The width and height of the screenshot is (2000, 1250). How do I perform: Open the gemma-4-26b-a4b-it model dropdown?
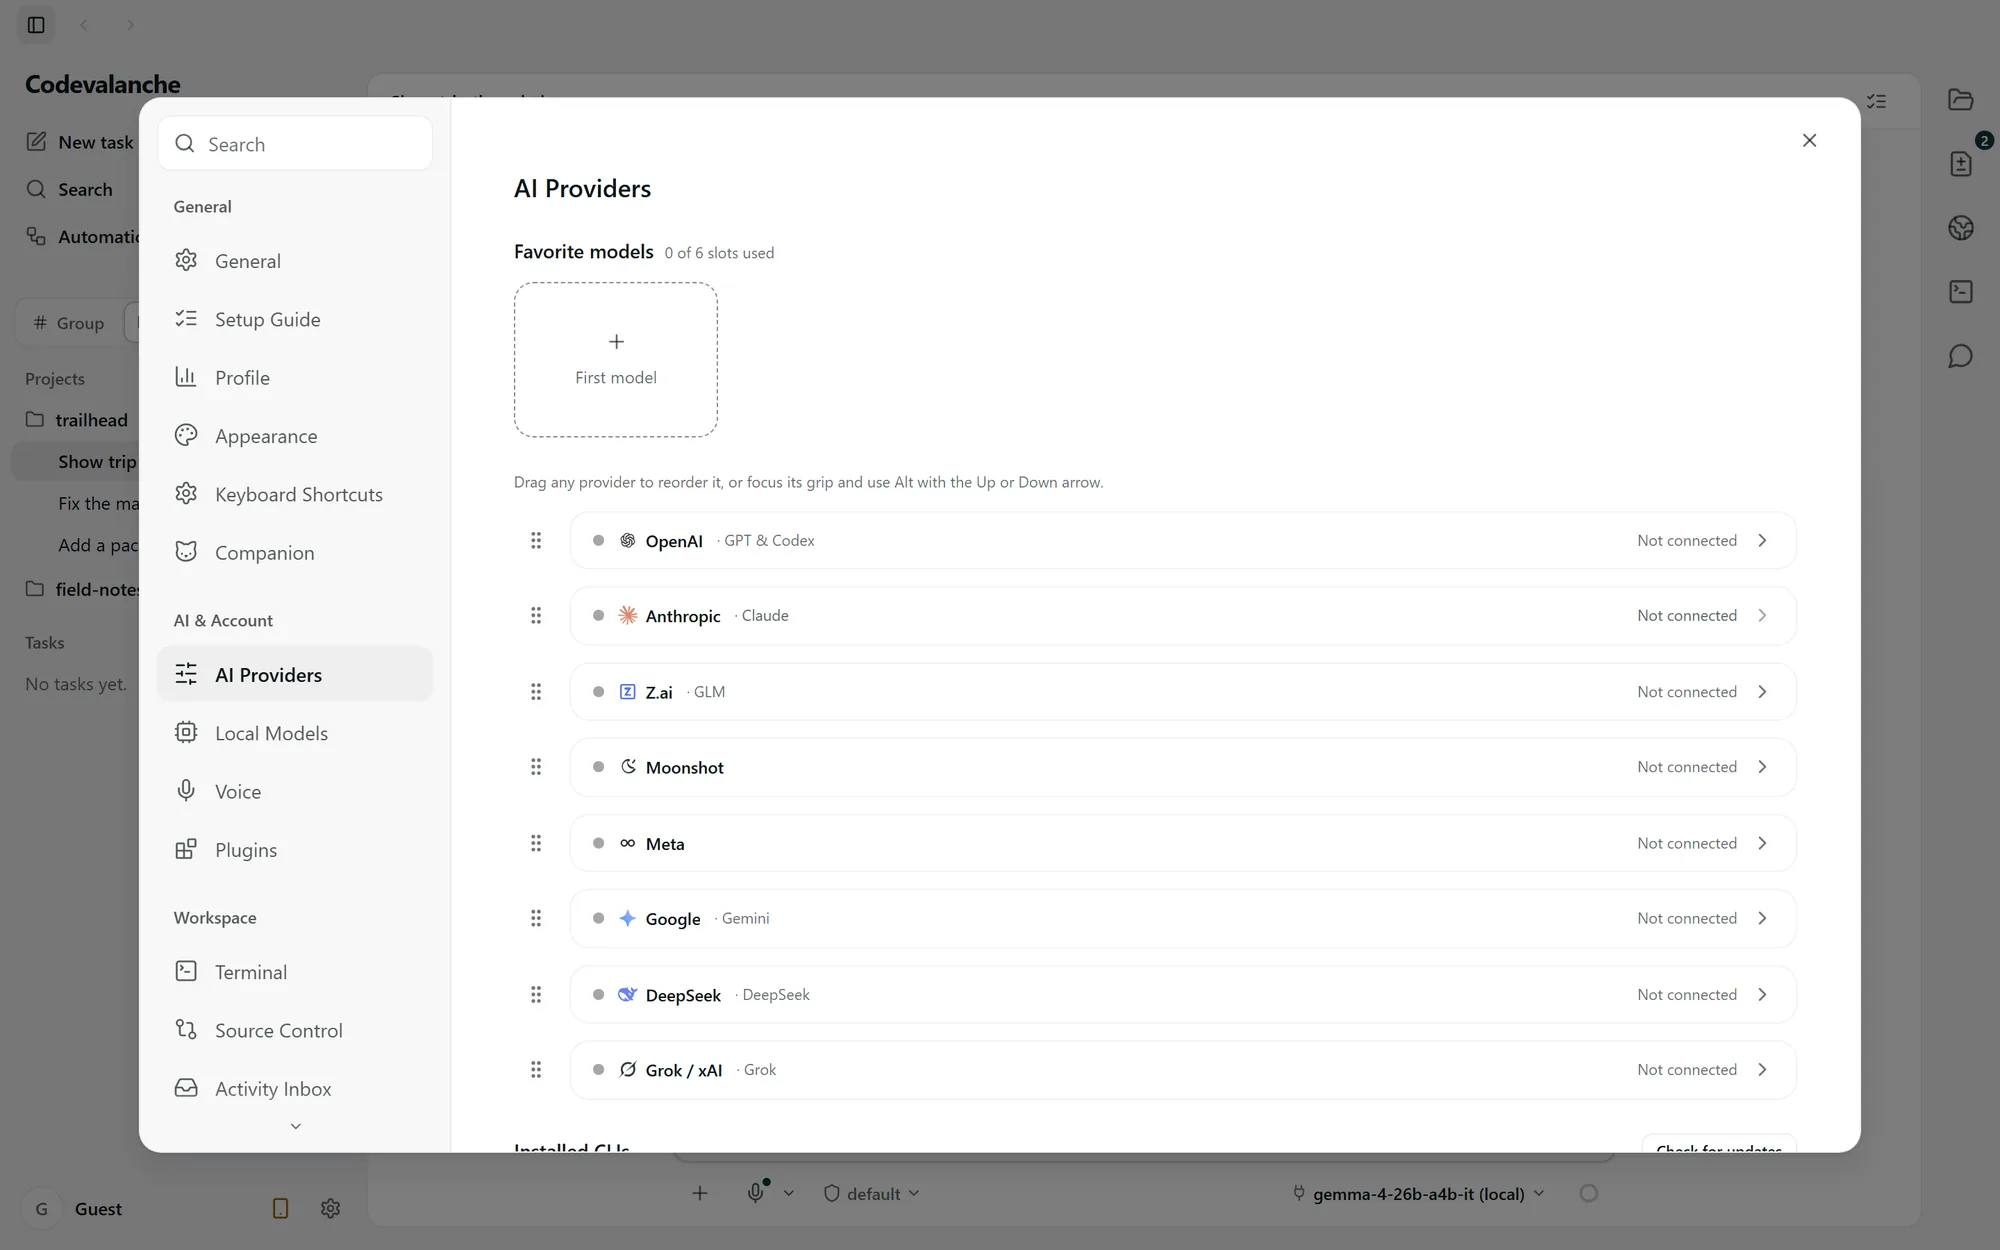[x=1419, y=1193]
